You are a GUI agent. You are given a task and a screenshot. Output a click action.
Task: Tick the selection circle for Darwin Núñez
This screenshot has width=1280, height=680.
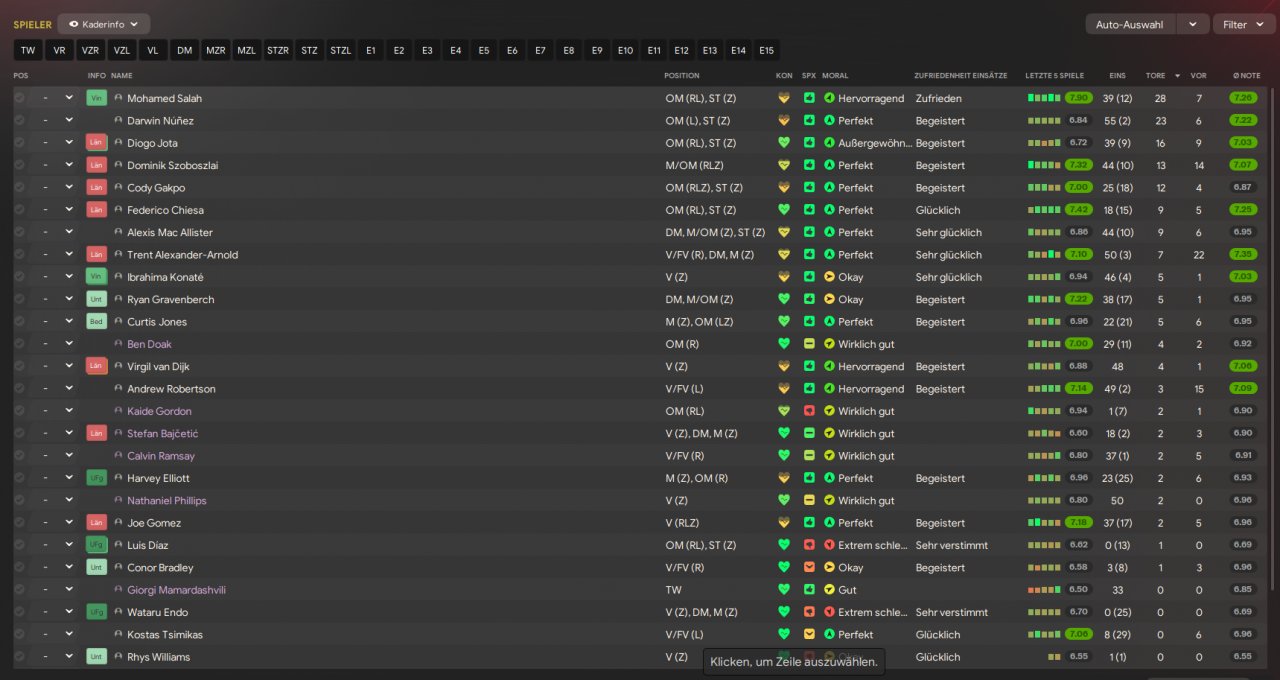click(19, 121)
